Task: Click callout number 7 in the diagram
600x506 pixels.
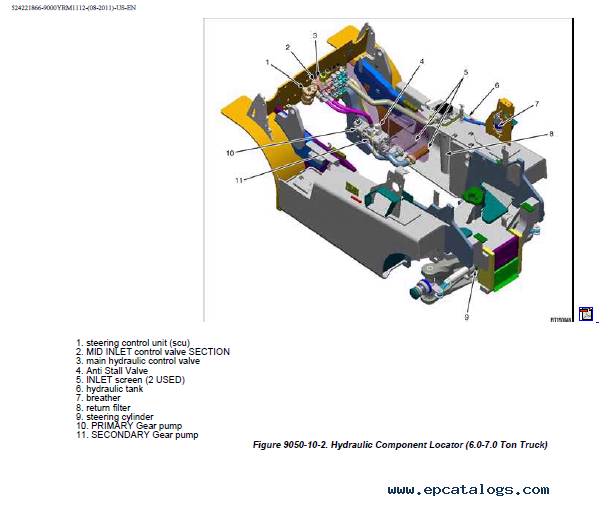Action: pos(536,104)
